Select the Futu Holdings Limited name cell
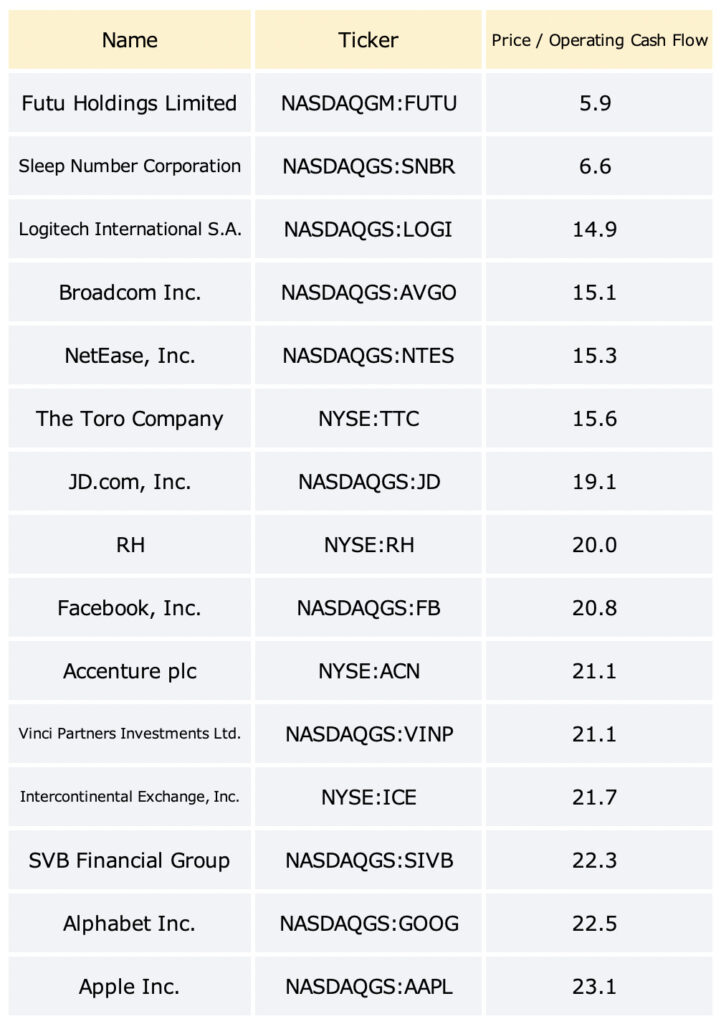The height and width of the screenshot is (1024, 721). coord(129,103)
